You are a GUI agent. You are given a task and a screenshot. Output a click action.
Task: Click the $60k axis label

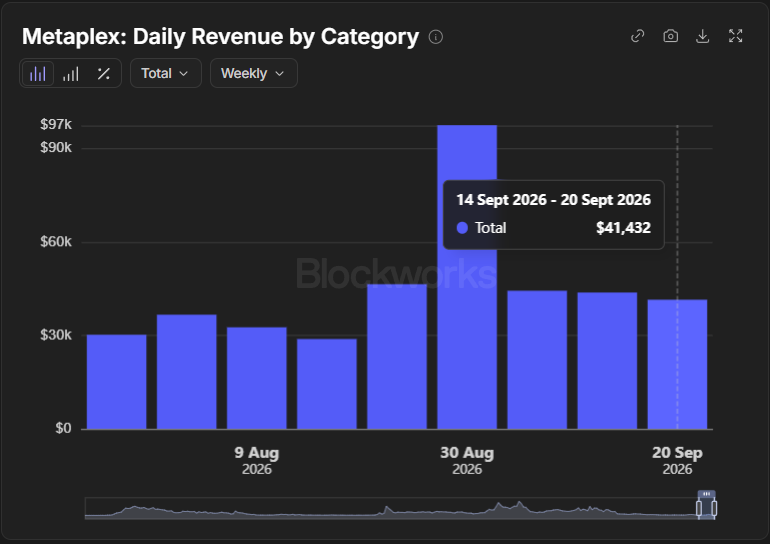(x=56, y=242)
